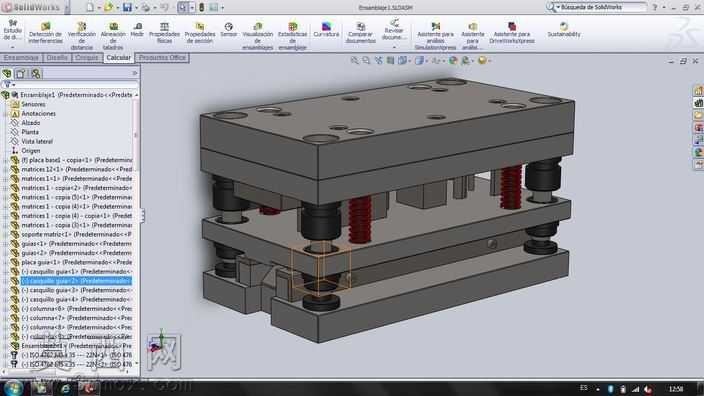The width and height of the screenshot is (704, 396).
Task: Launch Asistente para análisis SimulationXpress
Action: coord(435,35)
